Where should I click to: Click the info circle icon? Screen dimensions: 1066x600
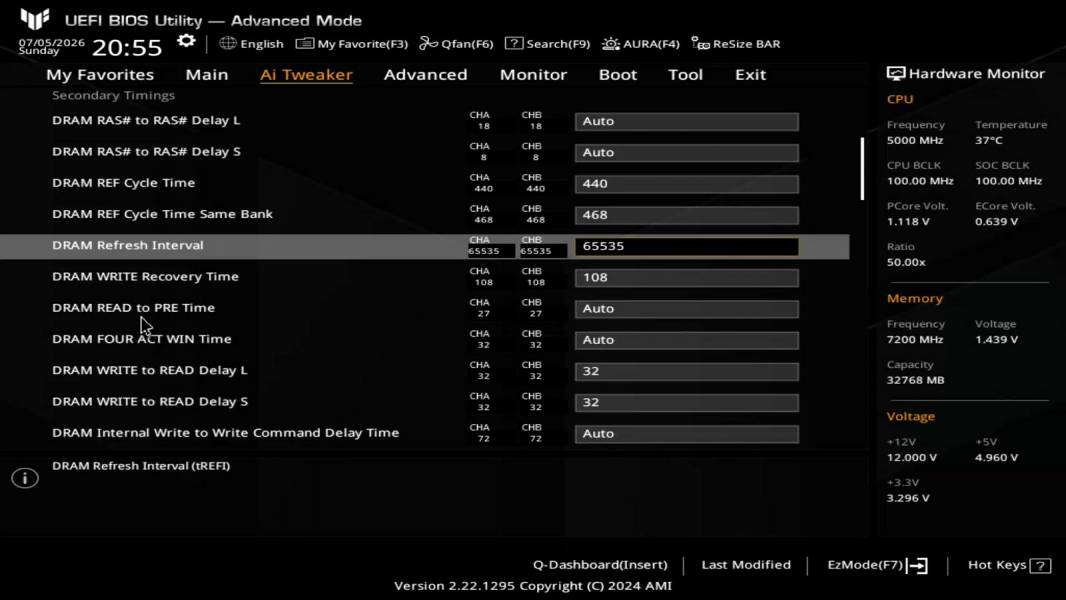25,478
